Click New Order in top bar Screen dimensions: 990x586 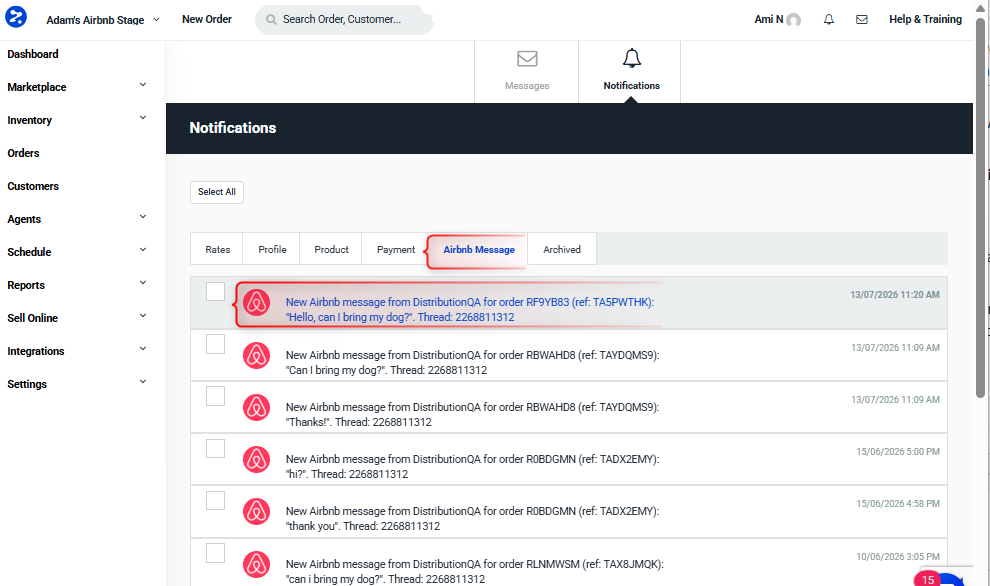(x=206, y=20)
